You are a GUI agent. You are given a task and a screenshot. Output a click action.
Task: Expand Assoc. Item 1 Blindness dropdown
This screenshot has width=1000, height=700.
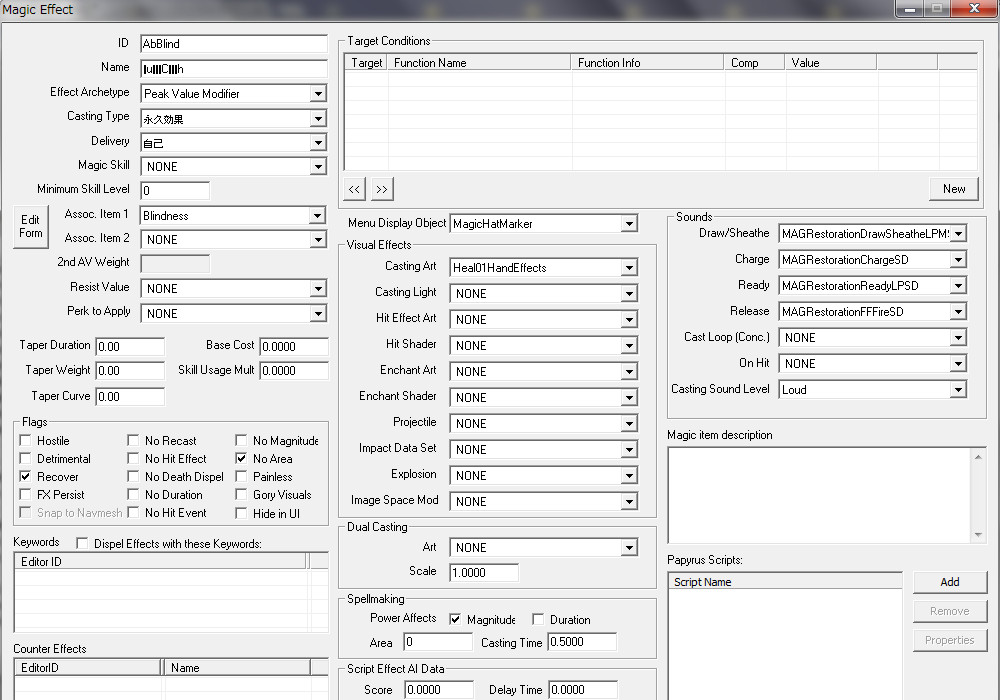tap(318, 215)
